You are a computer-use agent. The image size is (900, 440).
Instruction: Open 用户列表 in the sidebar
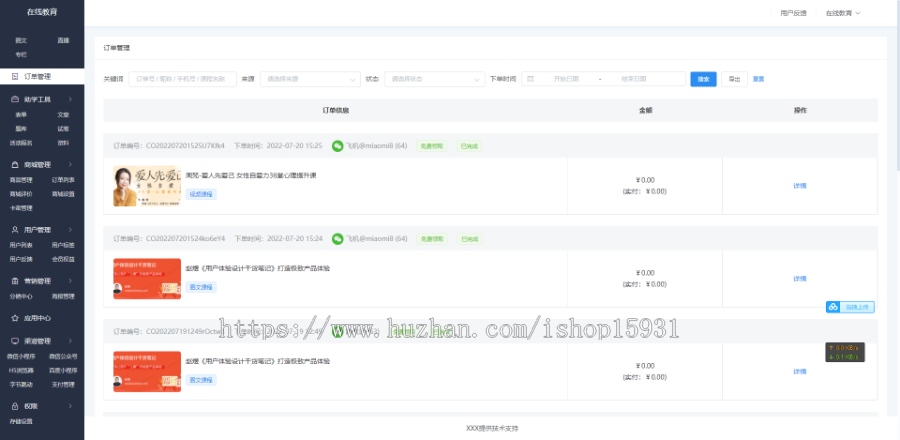(21, 245)
